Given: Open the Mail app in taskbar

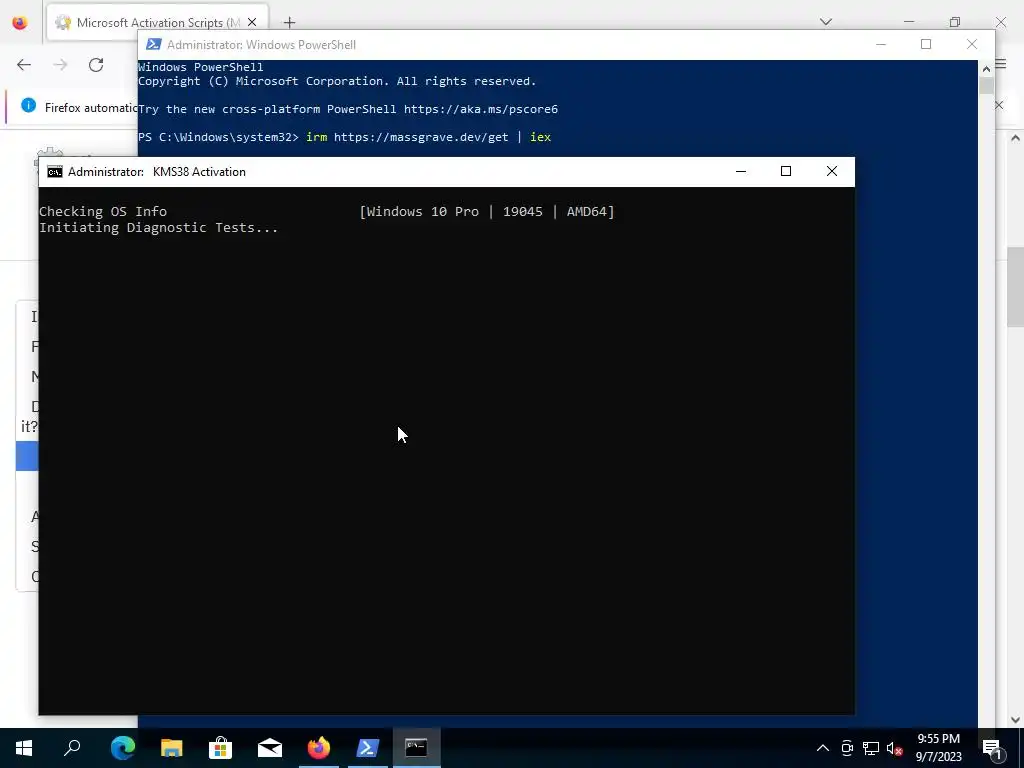Looking at the screenshot, I should (270, 748).
